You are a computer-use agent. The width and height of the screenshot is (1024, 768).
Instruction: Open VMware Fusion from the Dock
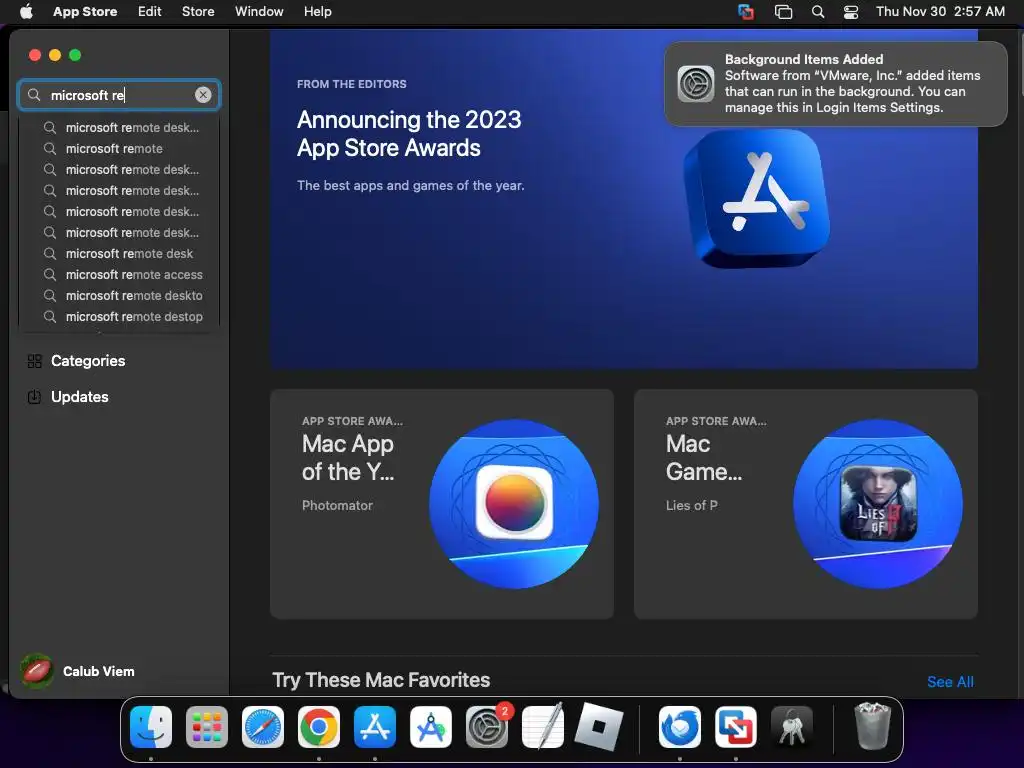tap(736, 727)
